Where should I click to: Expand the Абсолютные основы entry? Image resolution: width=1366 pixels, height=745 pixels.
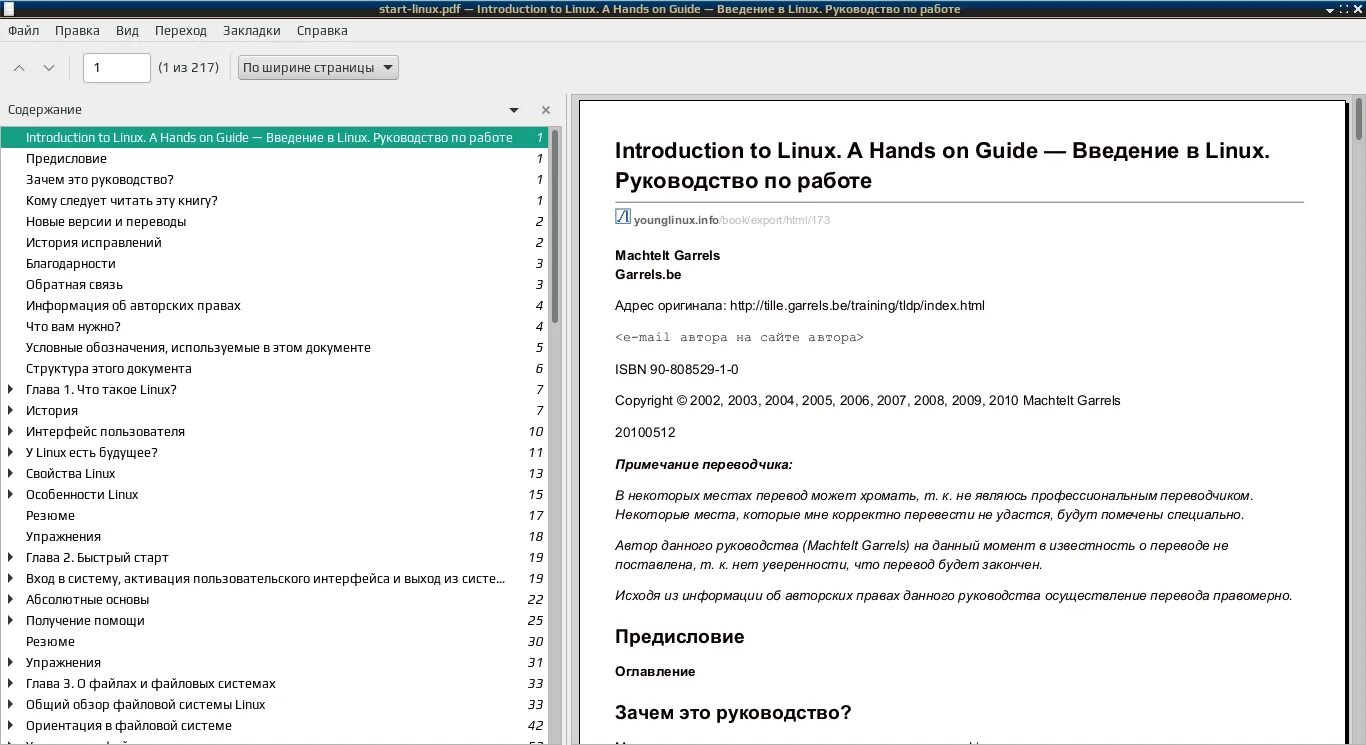(11, 600)
